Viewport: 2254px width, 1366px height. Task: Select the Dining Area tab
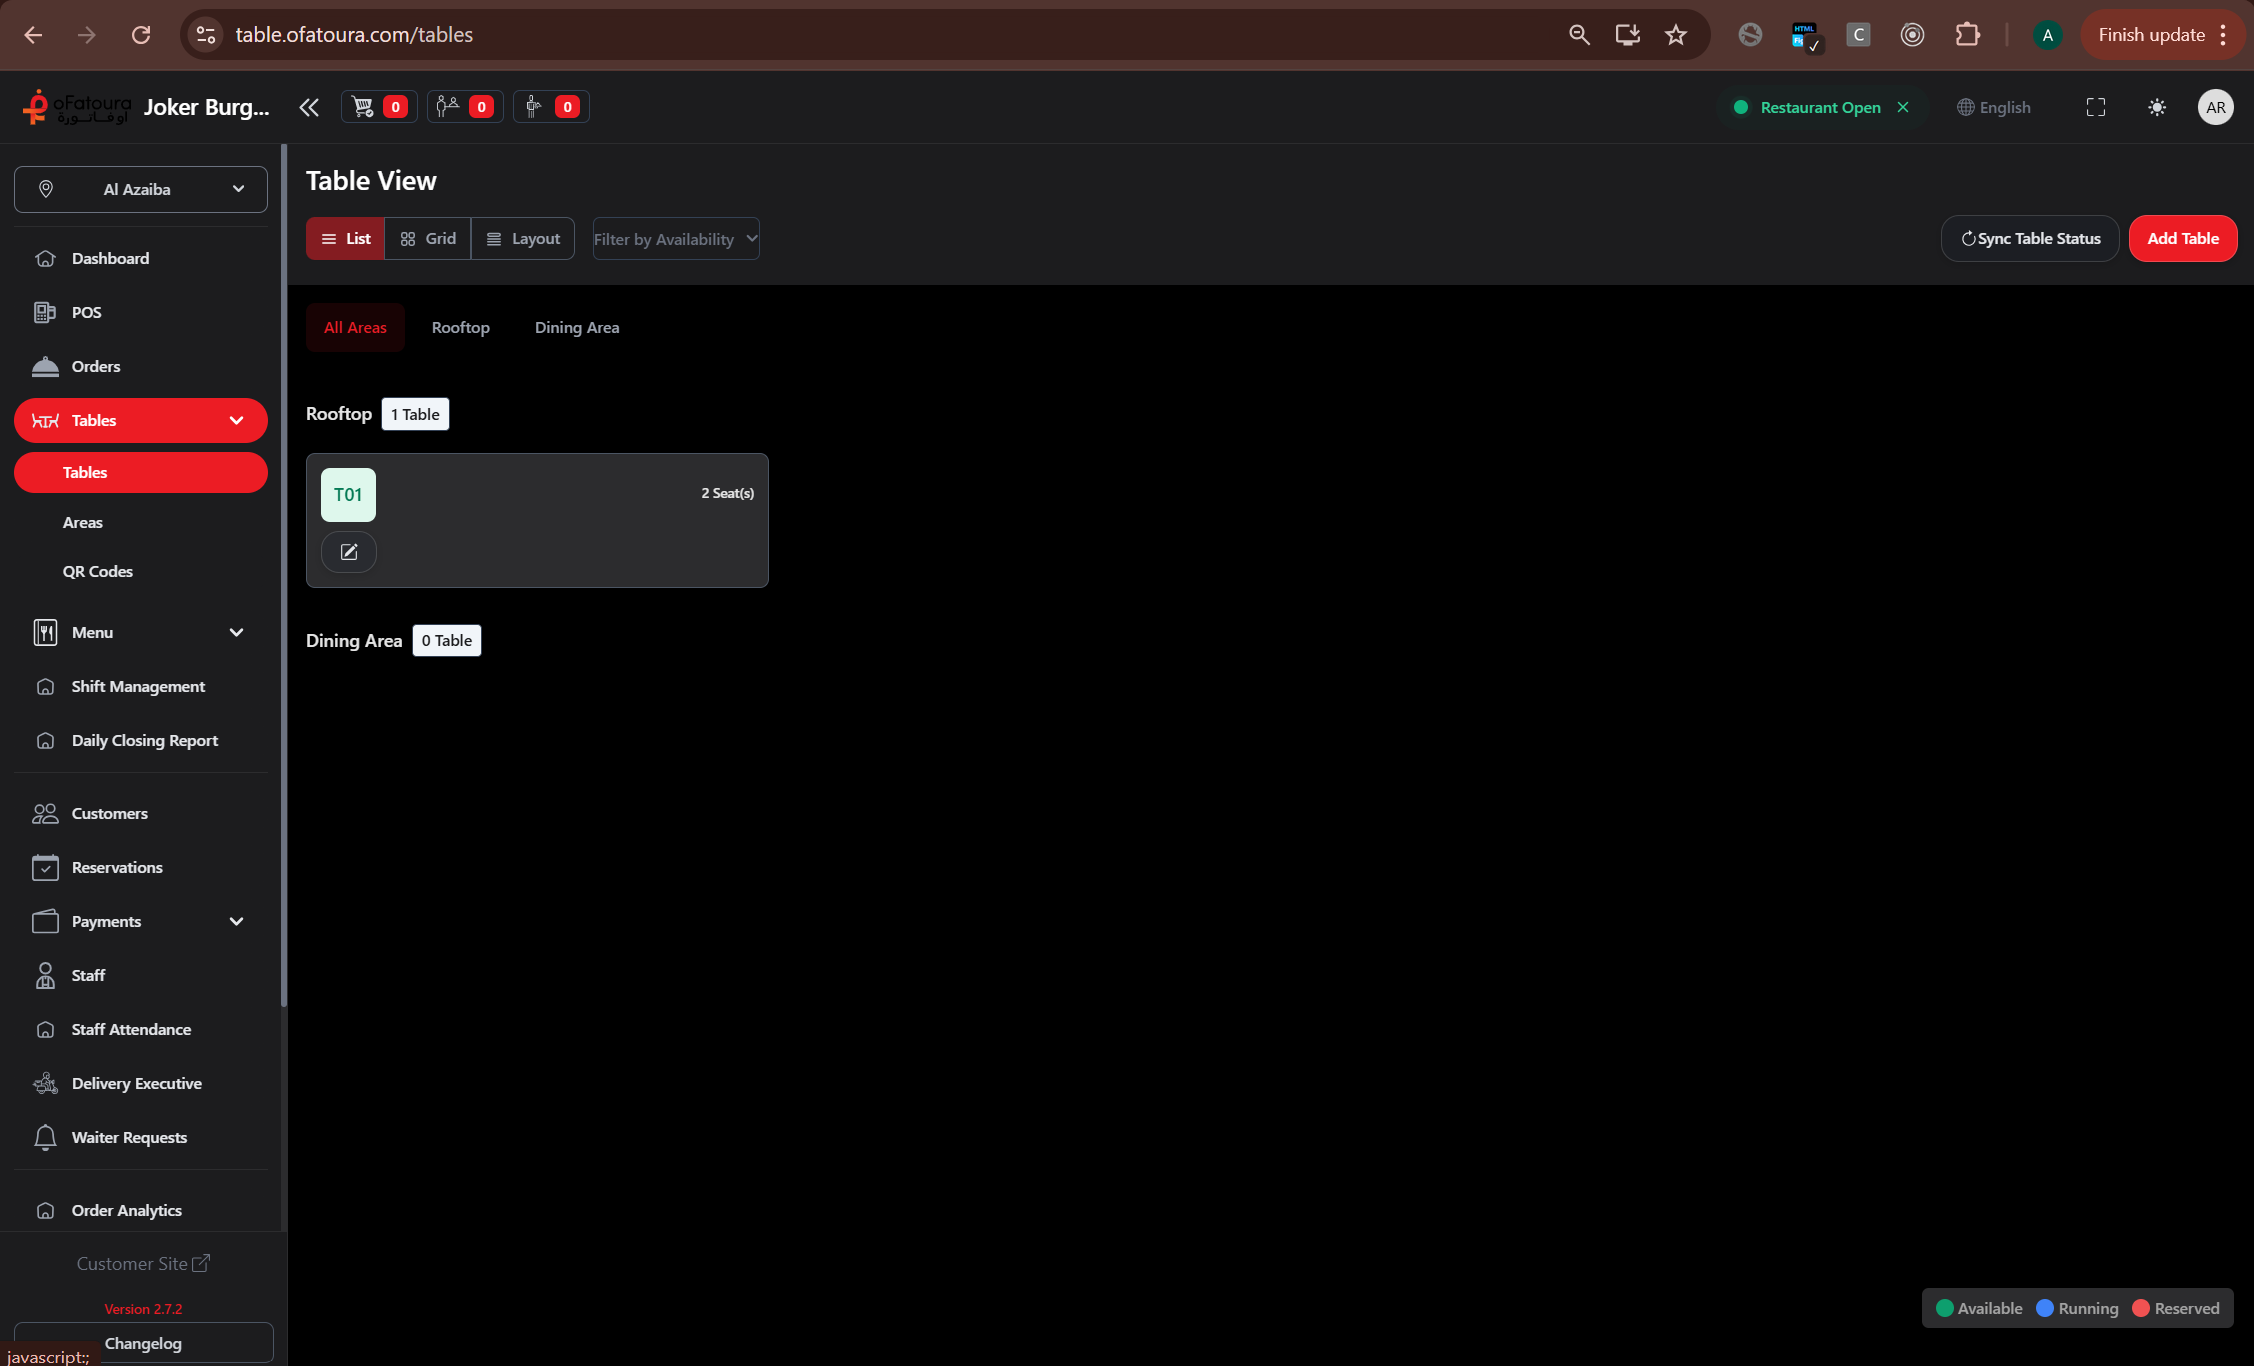pyautogui.click(x=576, y=328)
